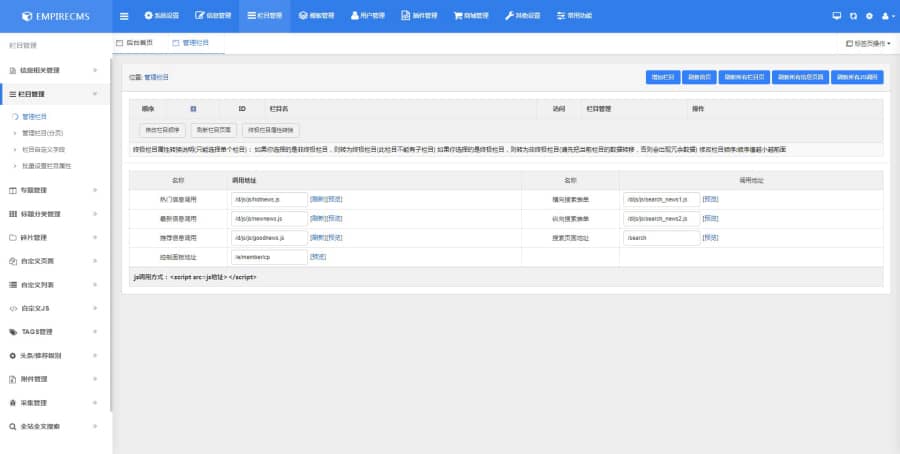The image size is (900, 454).
Task: Open 商城管理 shopping cart icon in top navigation
Action: pyautogui.click(x=458, y=15)
